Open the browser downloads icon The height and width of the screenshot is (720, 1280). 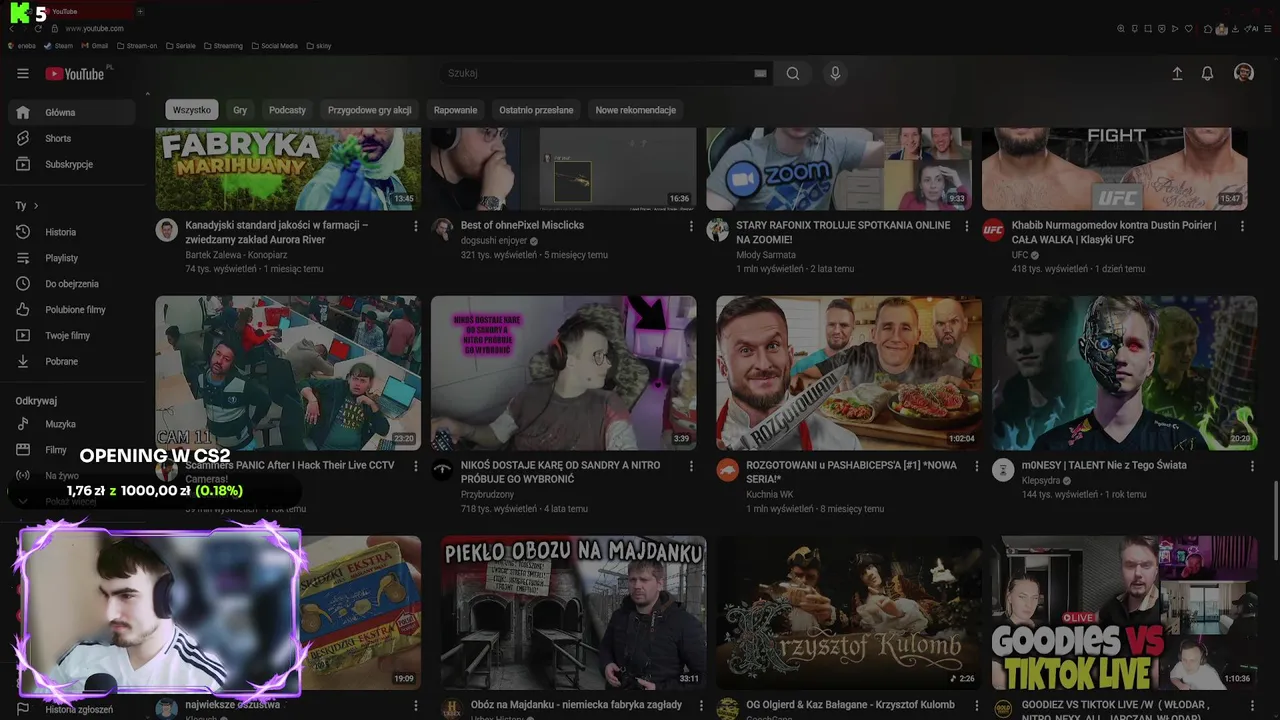tap(1235, 28)
